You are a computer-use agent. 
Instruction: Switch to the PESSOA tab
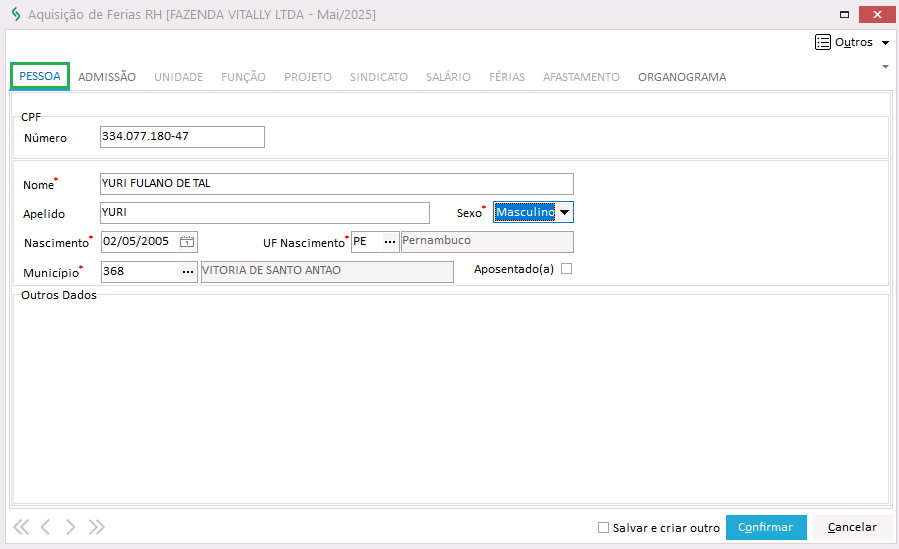40,76
